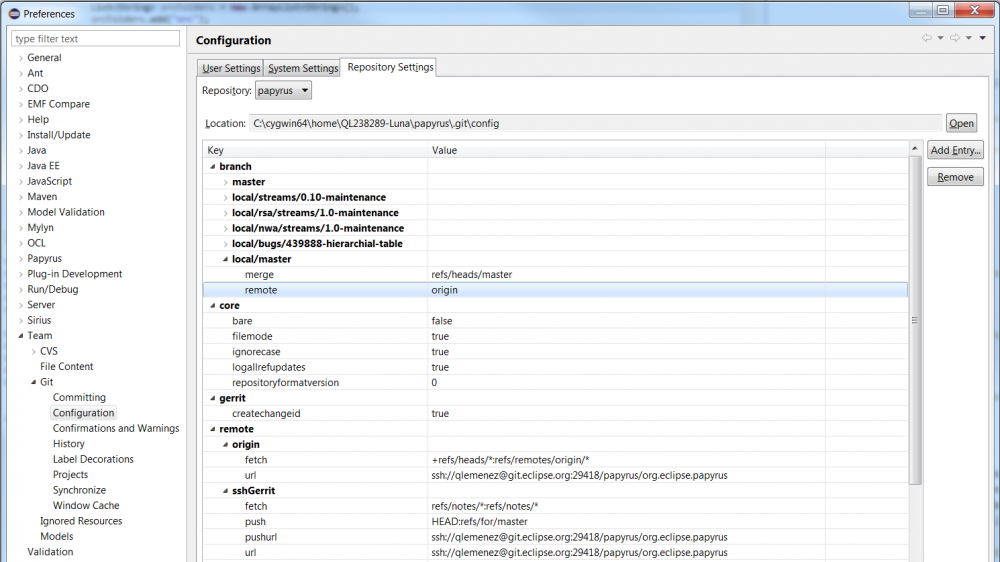
Task: Click the scrollbar up arrow of the table
Action: click(915, 148)
